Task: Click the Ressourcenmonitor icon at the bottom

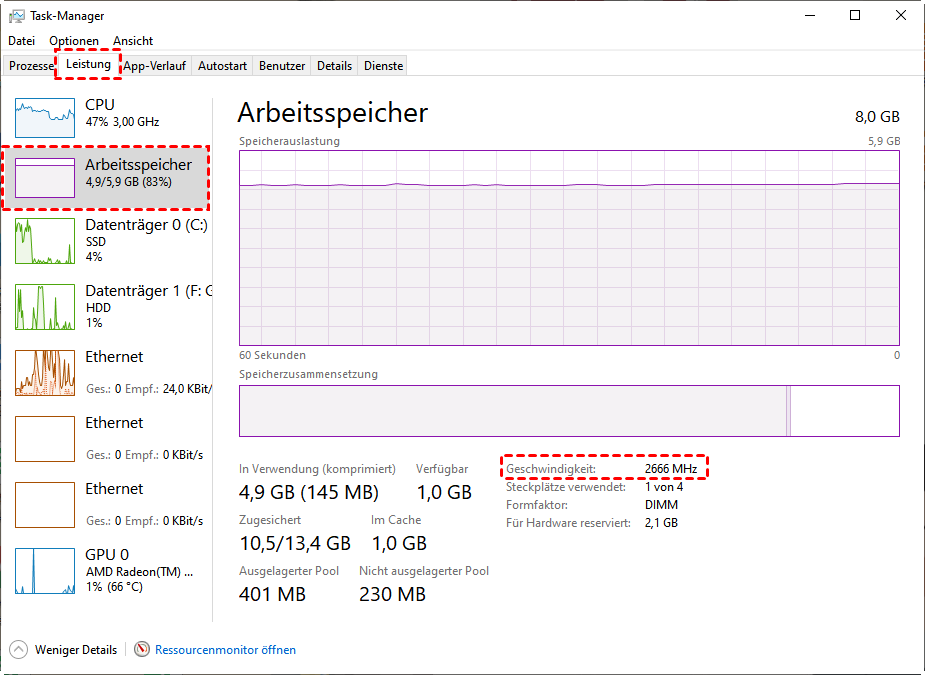Action: pos(142,650)
